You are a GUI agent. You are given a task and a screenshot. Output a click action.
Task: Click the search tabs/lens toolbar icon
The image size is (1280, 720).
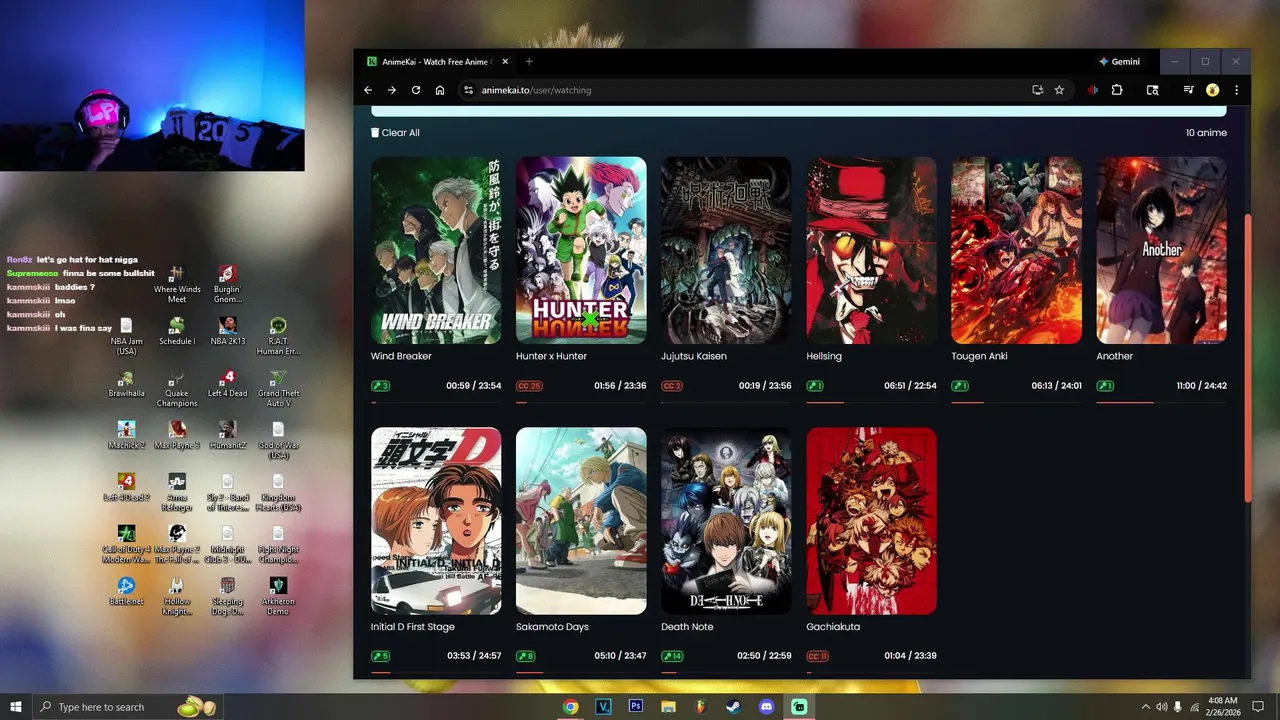pyautogui.click(x=1152, y=90)
